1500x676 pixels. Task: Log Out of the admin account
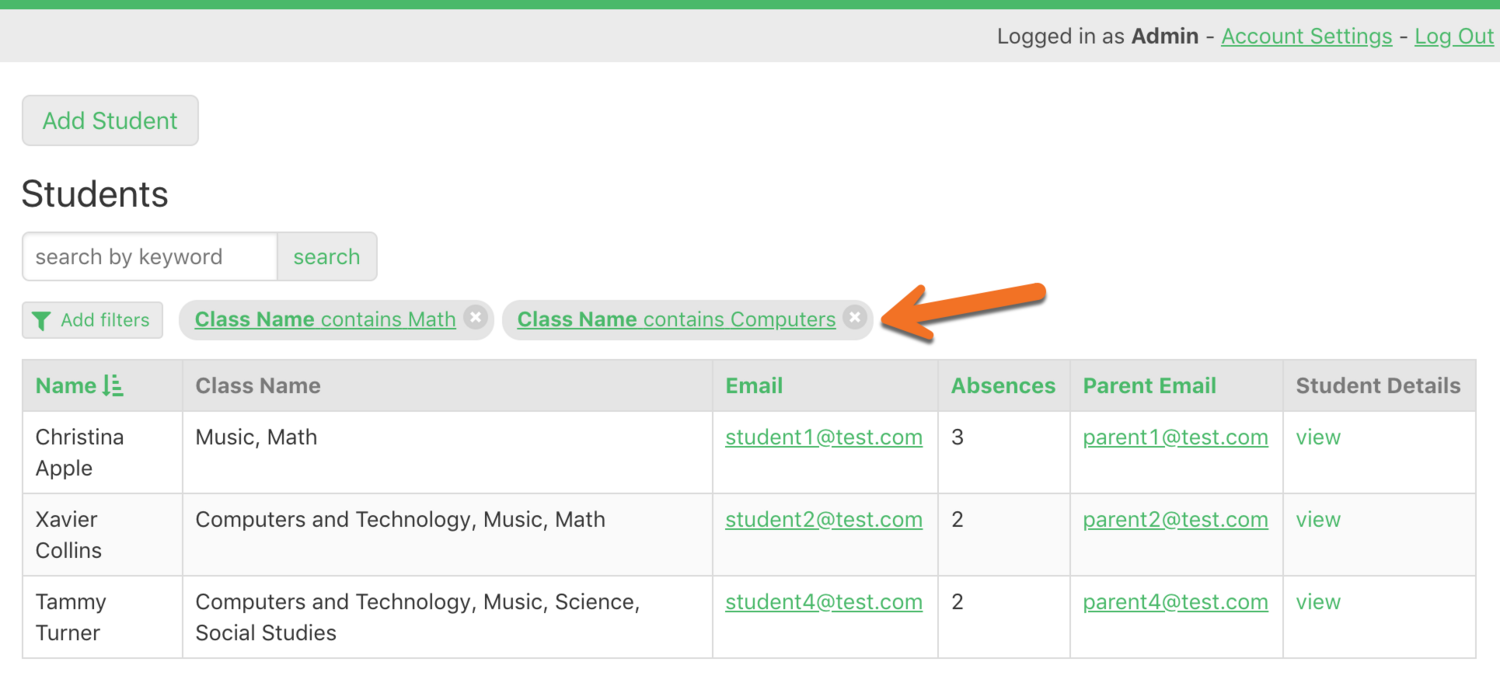click(x=1453, y=37)
